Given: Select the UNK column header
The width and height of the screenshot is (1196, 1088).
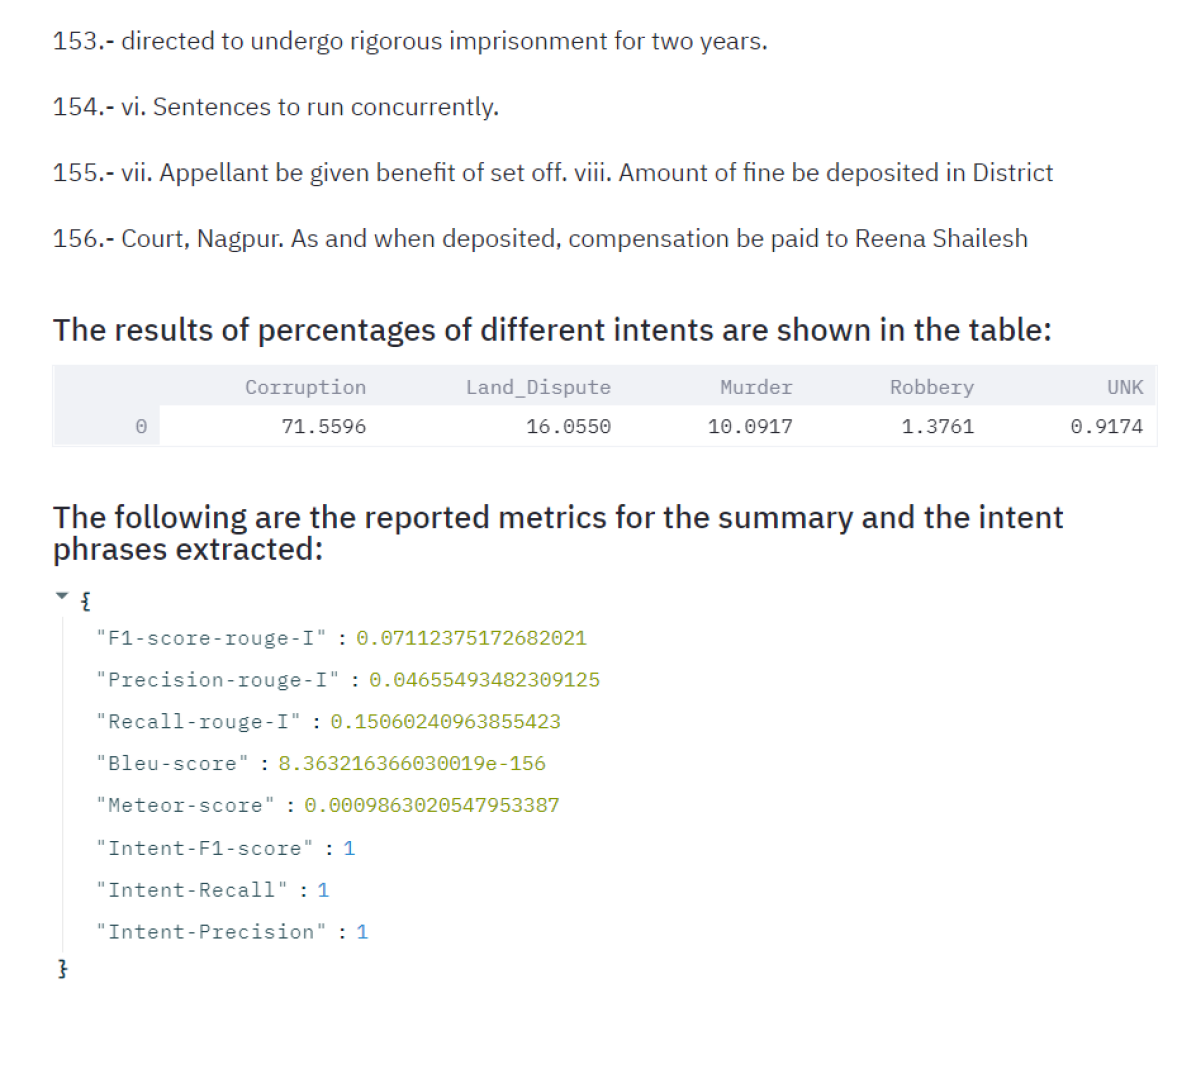Looking at the screenshot, I should tap(1124, 387).
